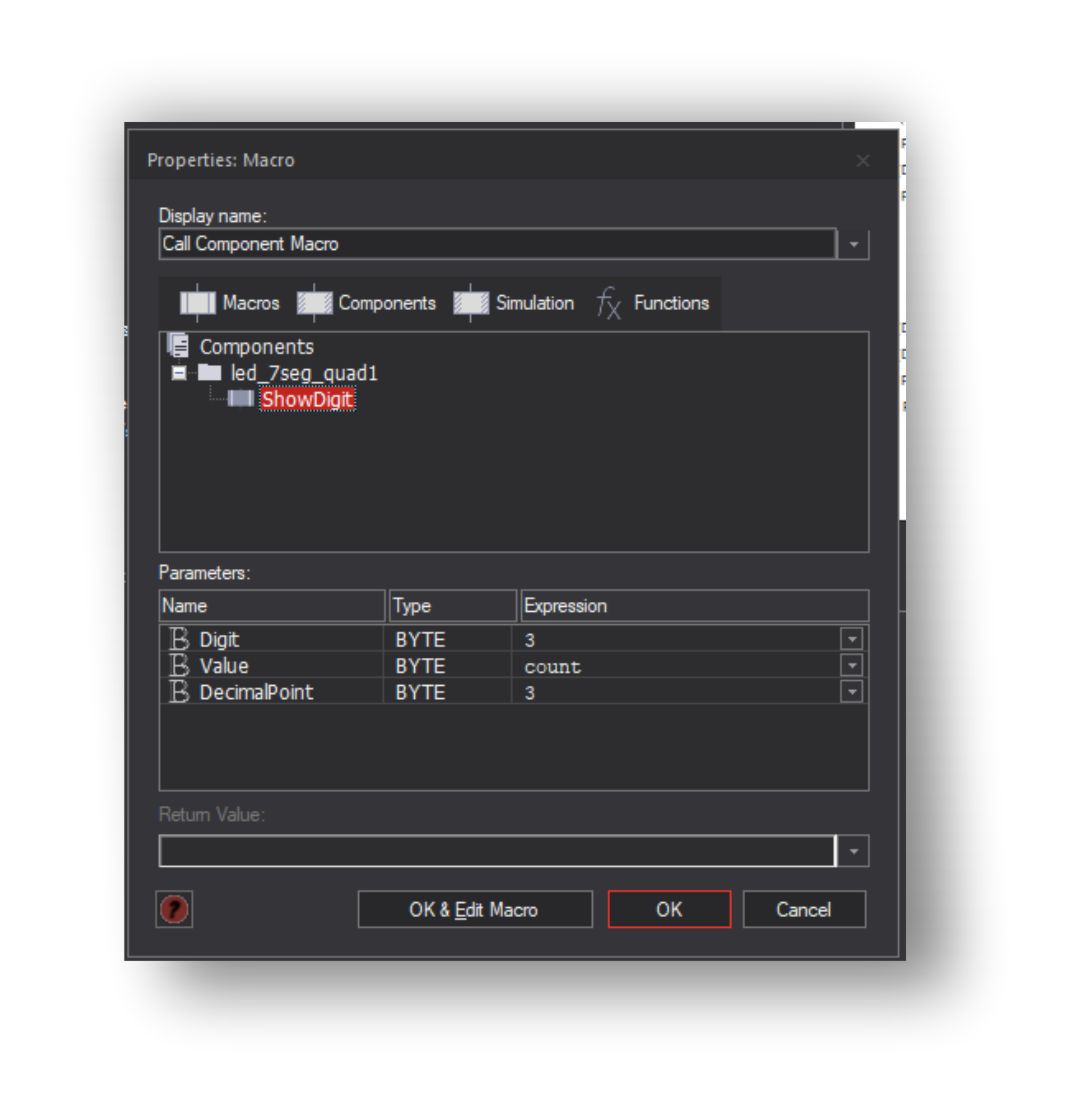Click the byte icon beside Value
This screenshot has height=1111, width=1075.
pyautogui.click(x=179, y=665)
